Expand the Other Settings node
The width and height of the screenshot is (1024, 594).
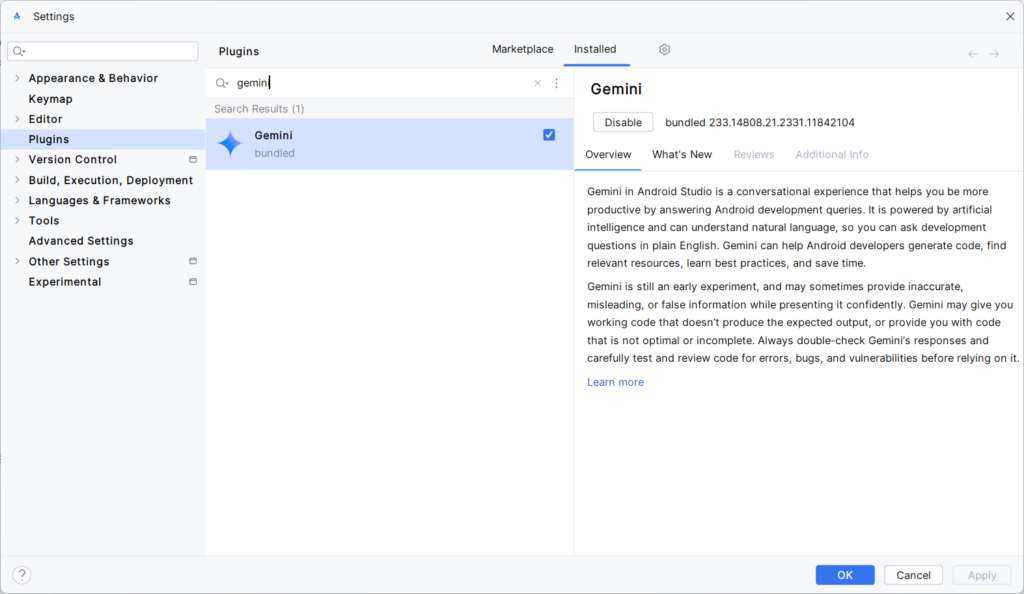[17, 261]
